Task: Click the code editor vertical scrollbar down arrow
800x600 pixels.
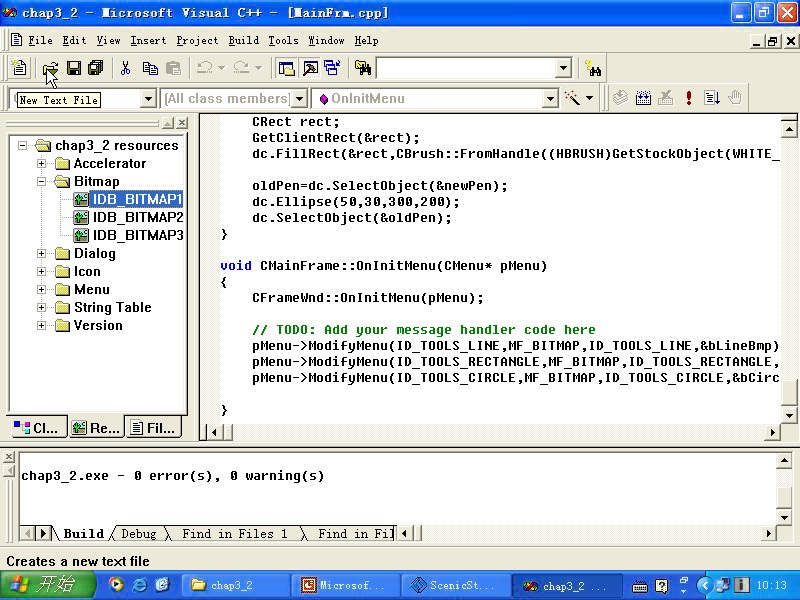Action: [x=789, y=415]
